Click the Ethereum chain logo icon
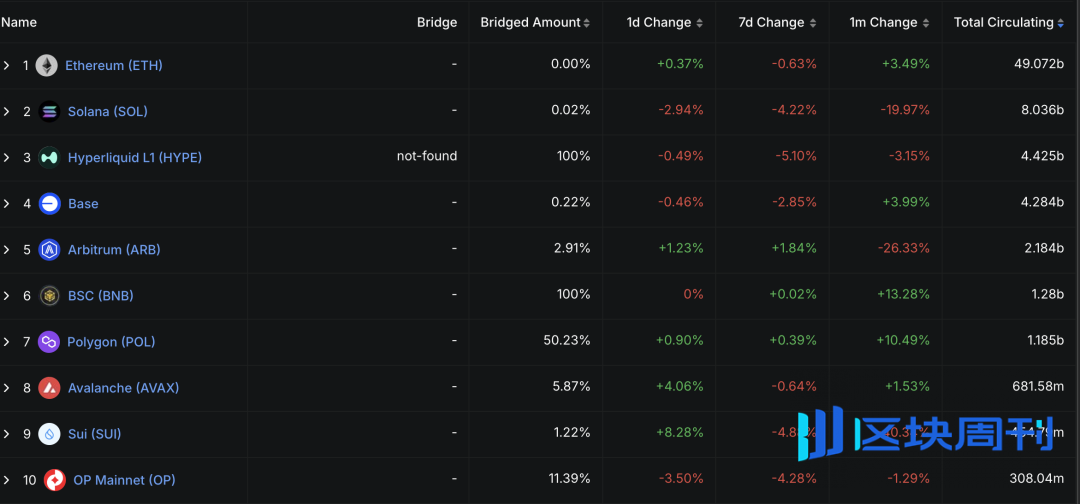The image size is (1080, 504). pos(47,65)
